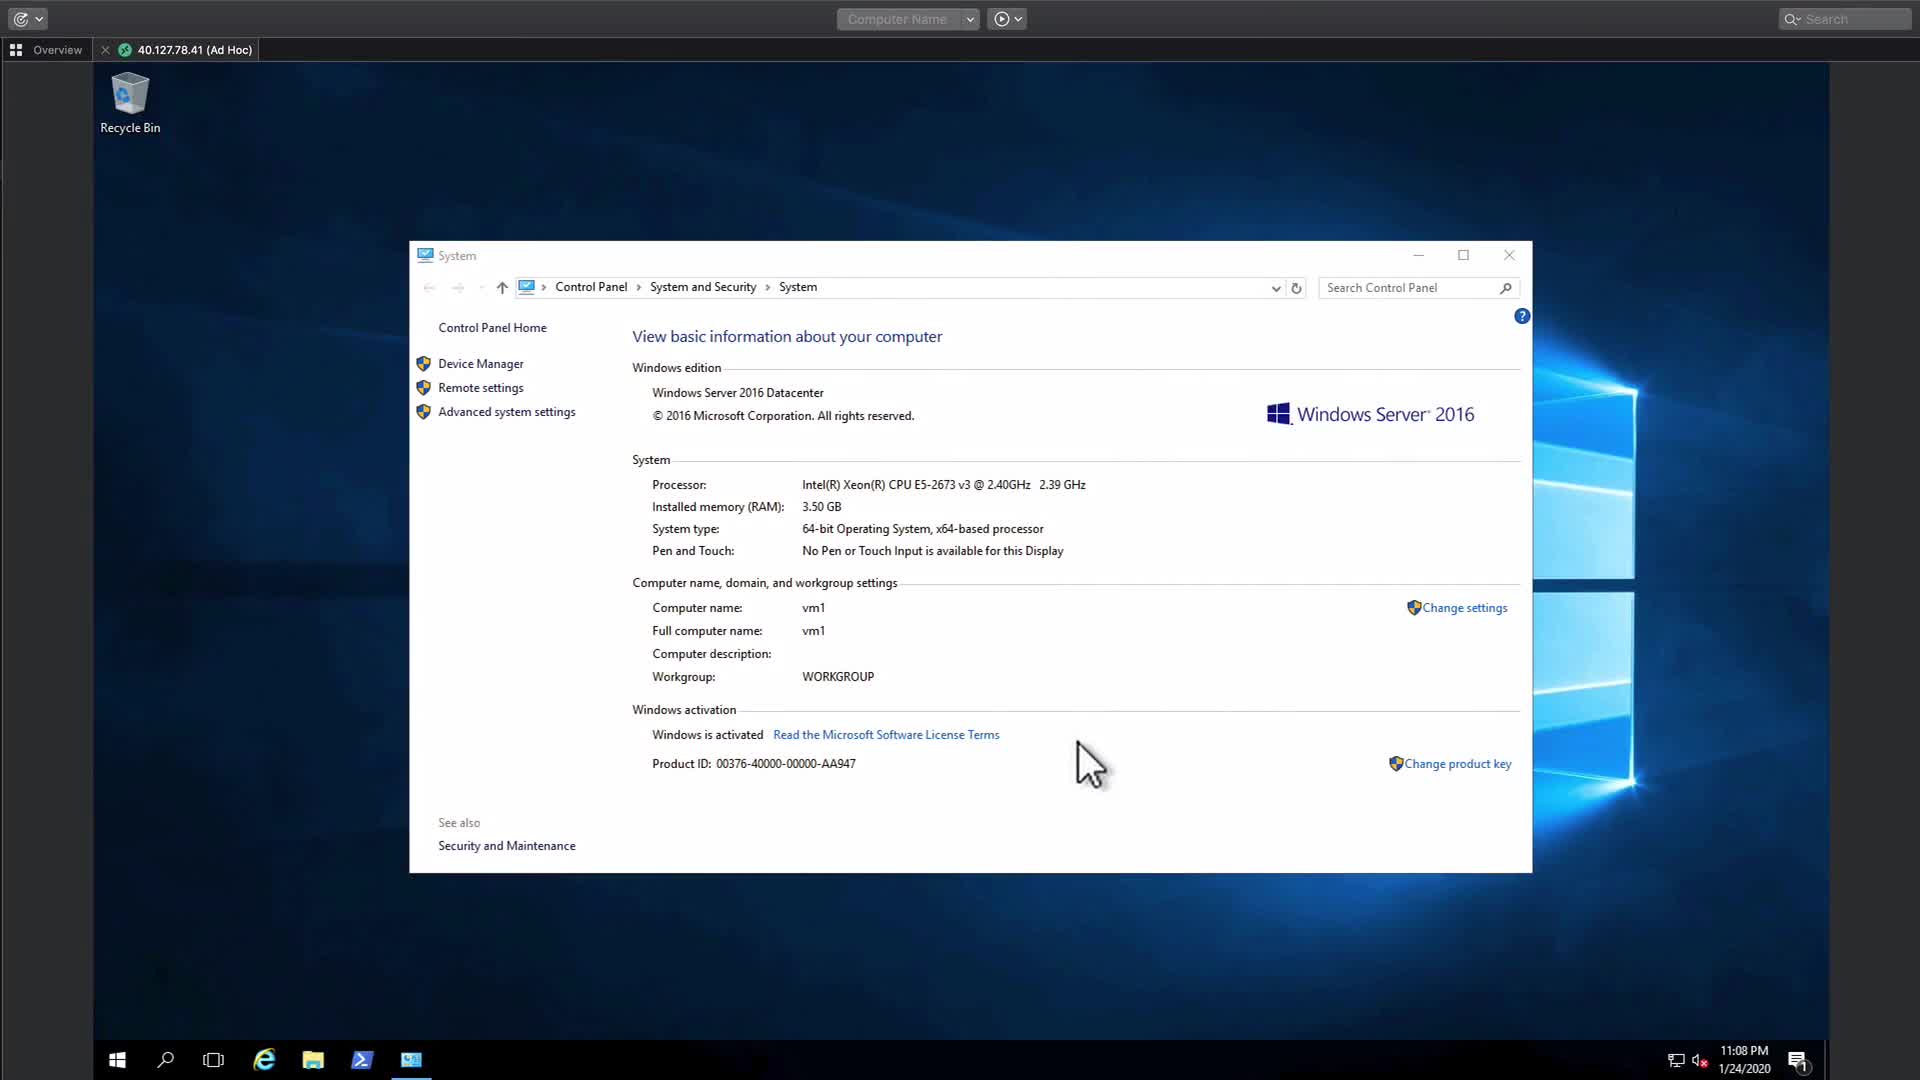Open the Action Center notifications icon

pos(1797,1061)
